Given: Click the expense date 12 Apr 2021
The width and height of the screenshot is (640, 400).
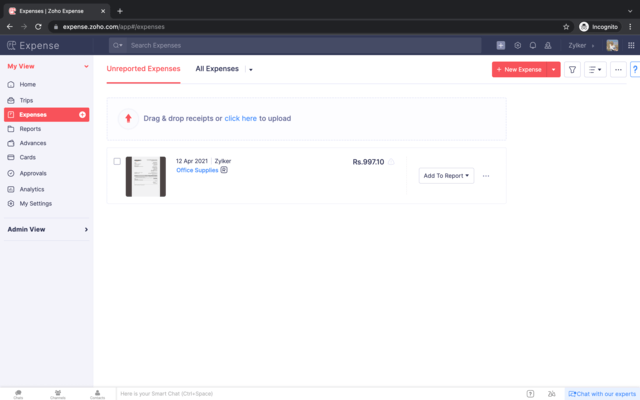Looking at the screenshot, I should (x=192, y=161).
